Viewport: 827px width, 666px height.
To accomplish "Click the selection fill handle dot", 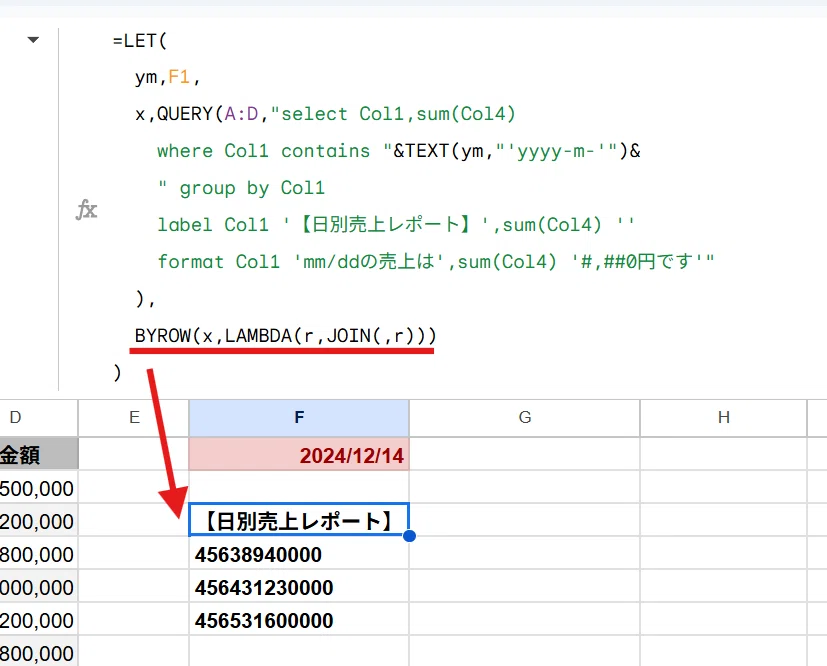I will [409, 536].
